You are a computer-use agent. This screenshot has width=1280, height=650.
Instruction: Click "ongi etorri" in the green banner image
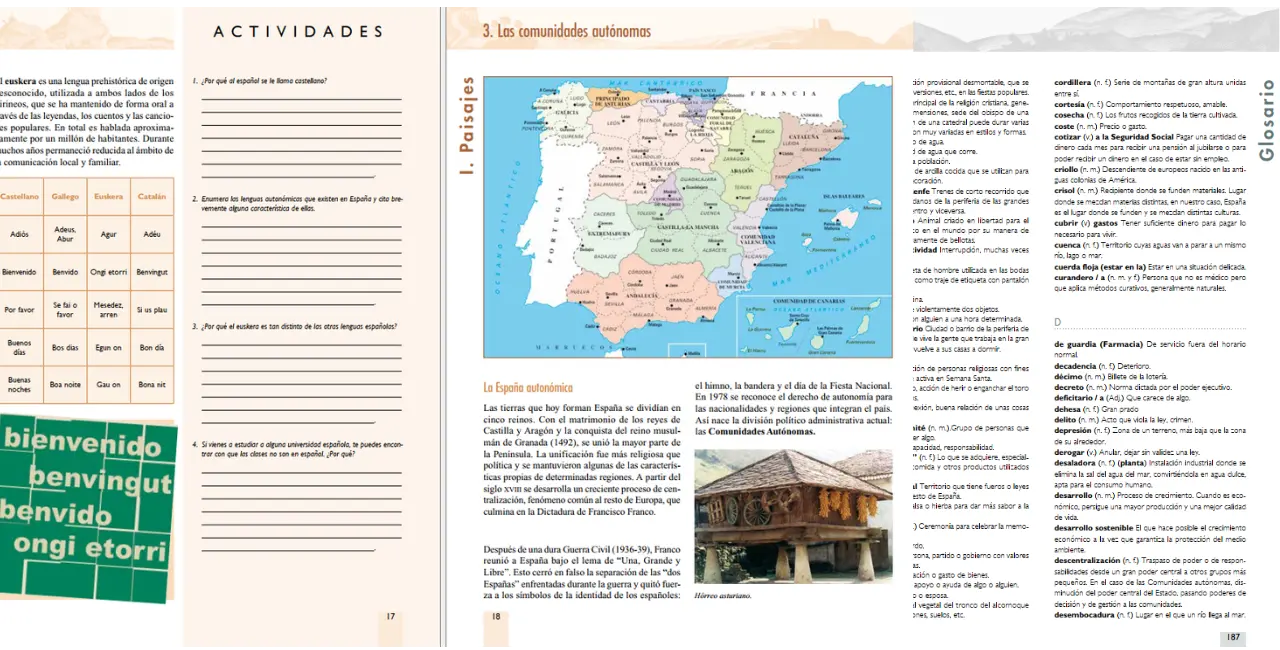point(90,548)
